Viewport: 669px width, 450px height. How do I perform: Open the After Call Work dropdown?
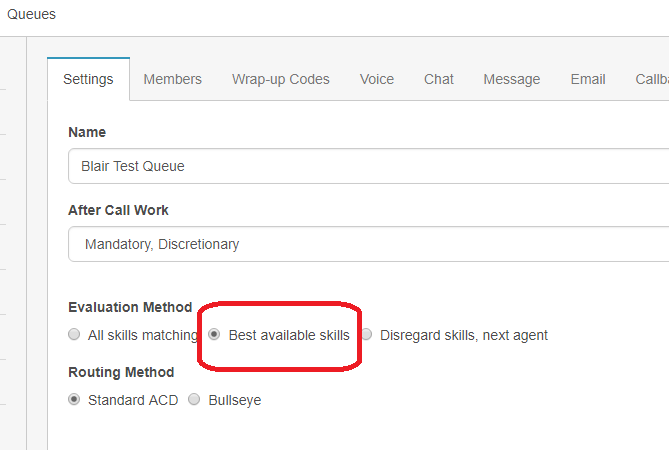tap(369, 244)
